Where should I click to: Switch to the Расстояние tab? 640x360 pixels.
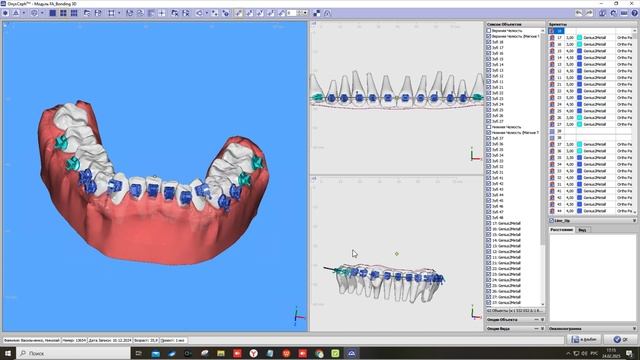(562, 230)
